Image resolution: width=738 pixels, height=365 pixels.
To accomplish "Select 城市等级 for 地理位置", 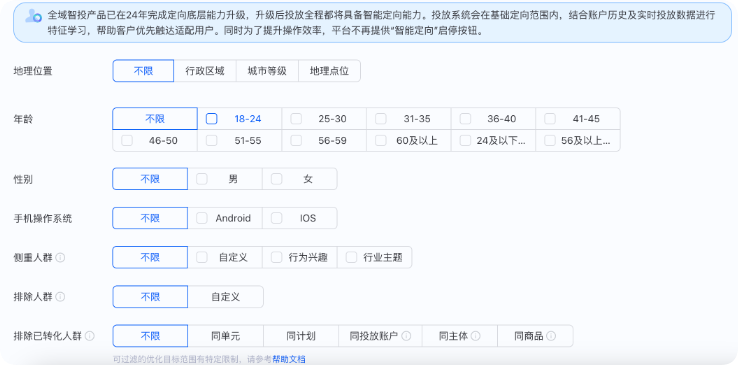I will point(267,71).
